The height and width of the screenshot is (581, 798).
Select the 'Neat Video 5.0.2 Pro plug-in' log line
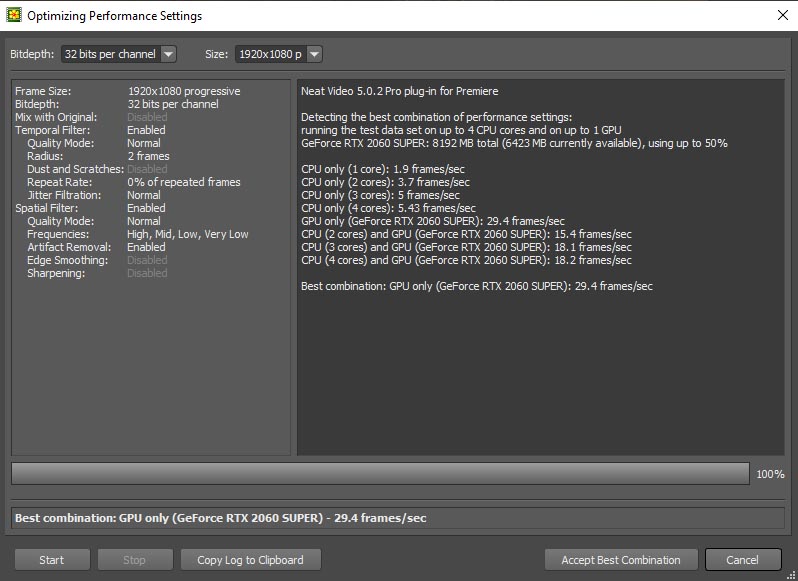pyautogui.click(x=400, y=91)
